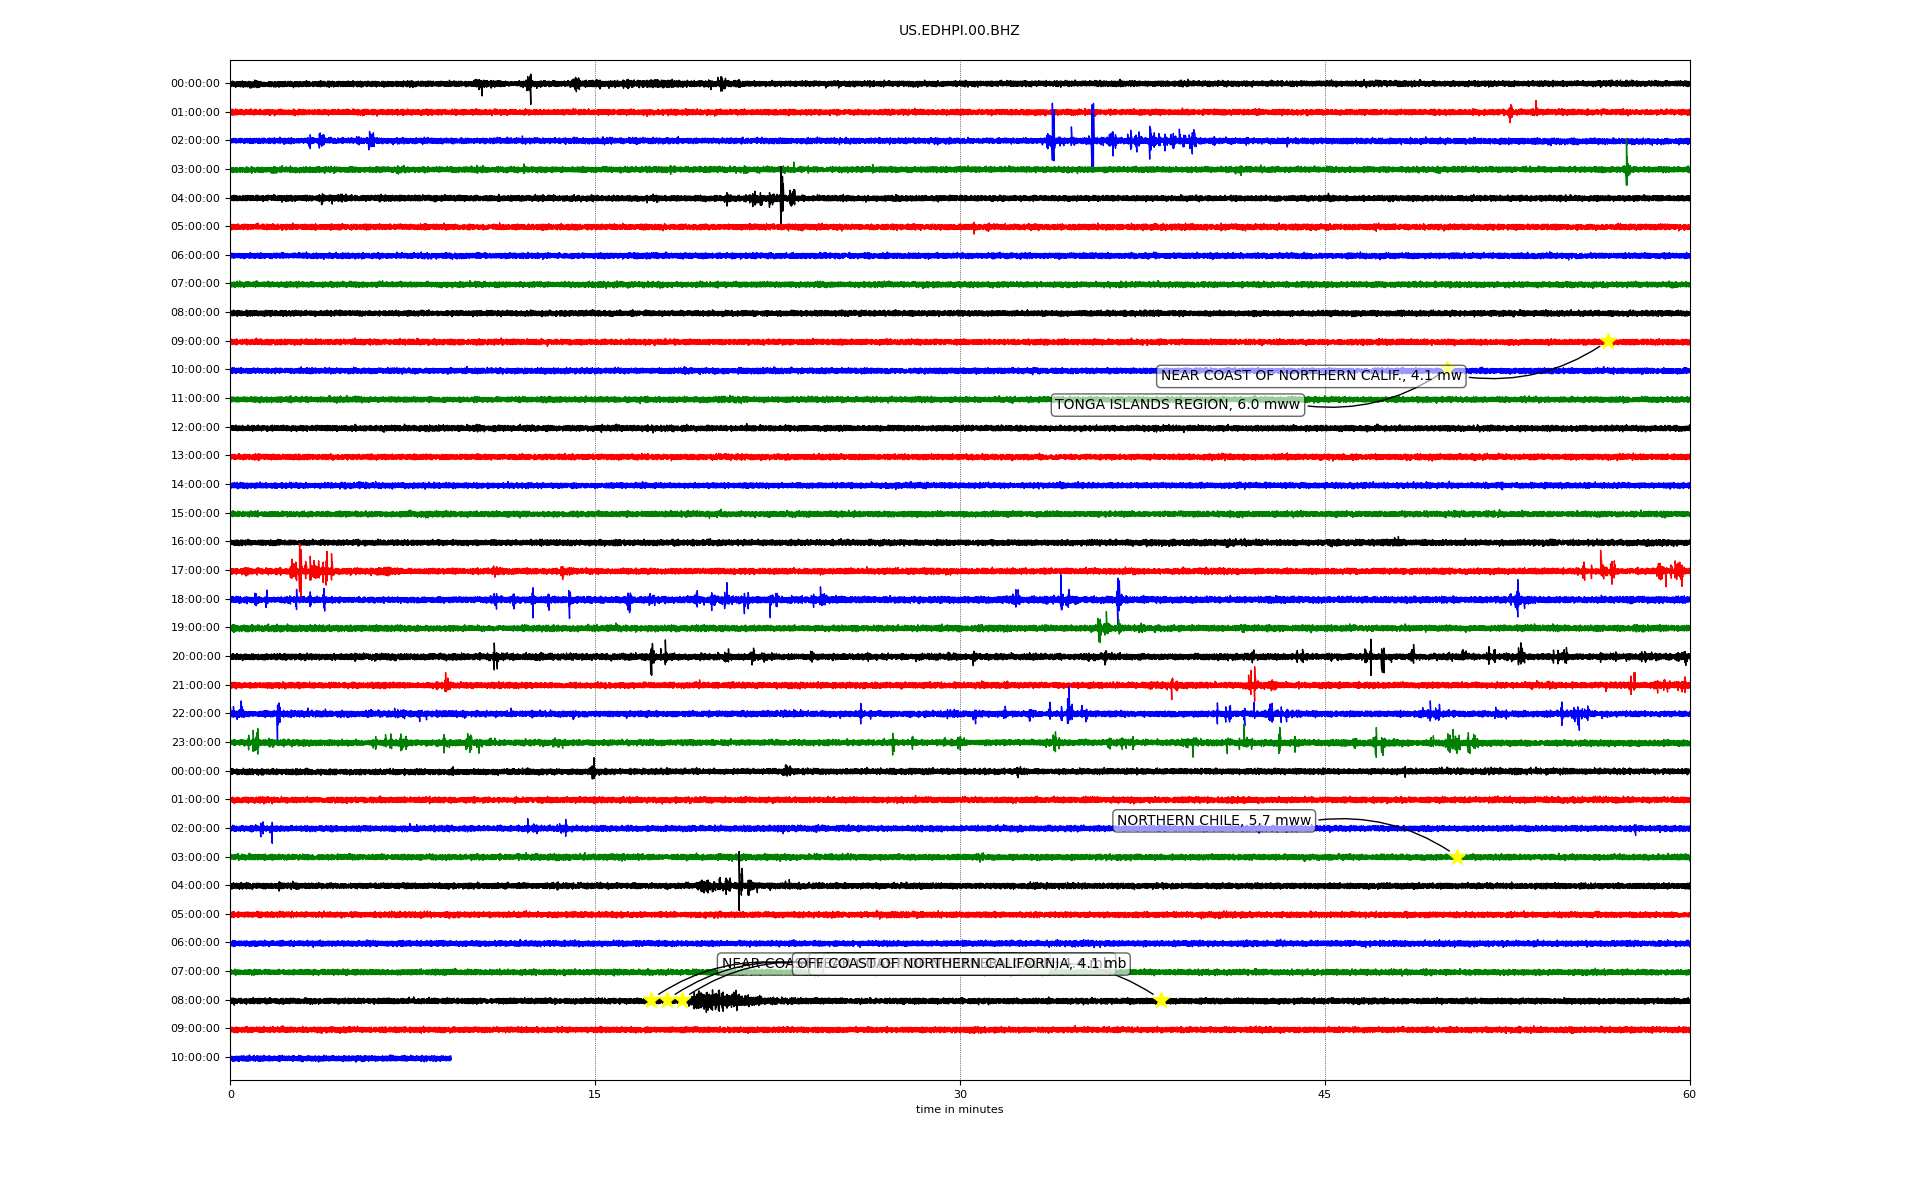The image size is (1920, 1200).
Task: Click the 11:00:00 time label
Action: 195,399
